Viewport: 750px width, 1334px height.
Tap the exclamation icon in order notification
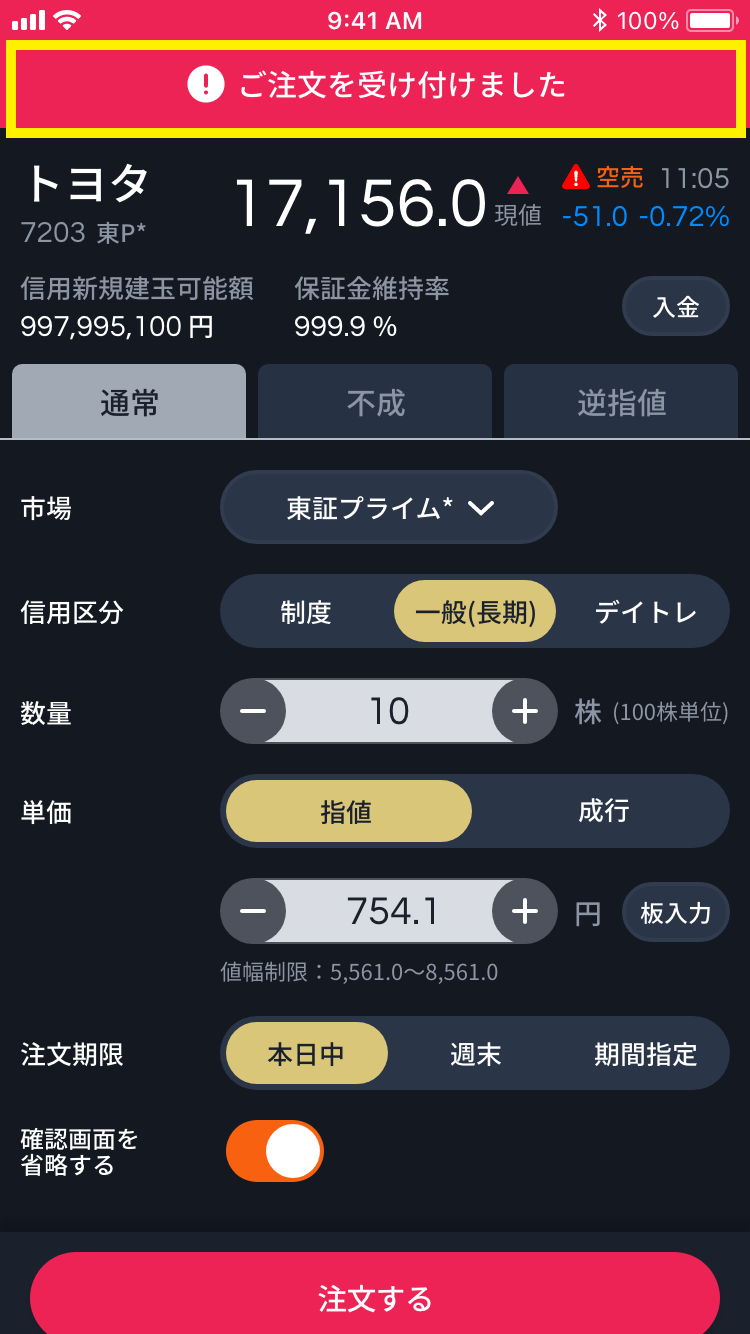(x=205, y=84)
